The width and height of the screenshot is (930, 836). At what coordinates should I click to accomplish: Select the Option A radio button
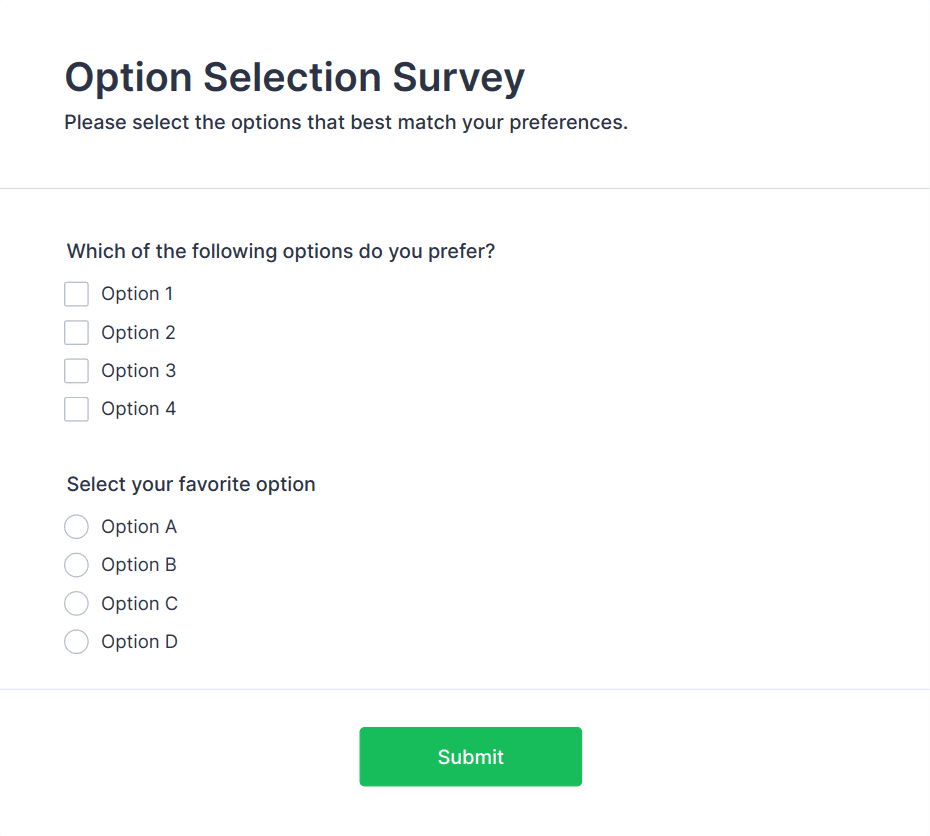[76, 527]
